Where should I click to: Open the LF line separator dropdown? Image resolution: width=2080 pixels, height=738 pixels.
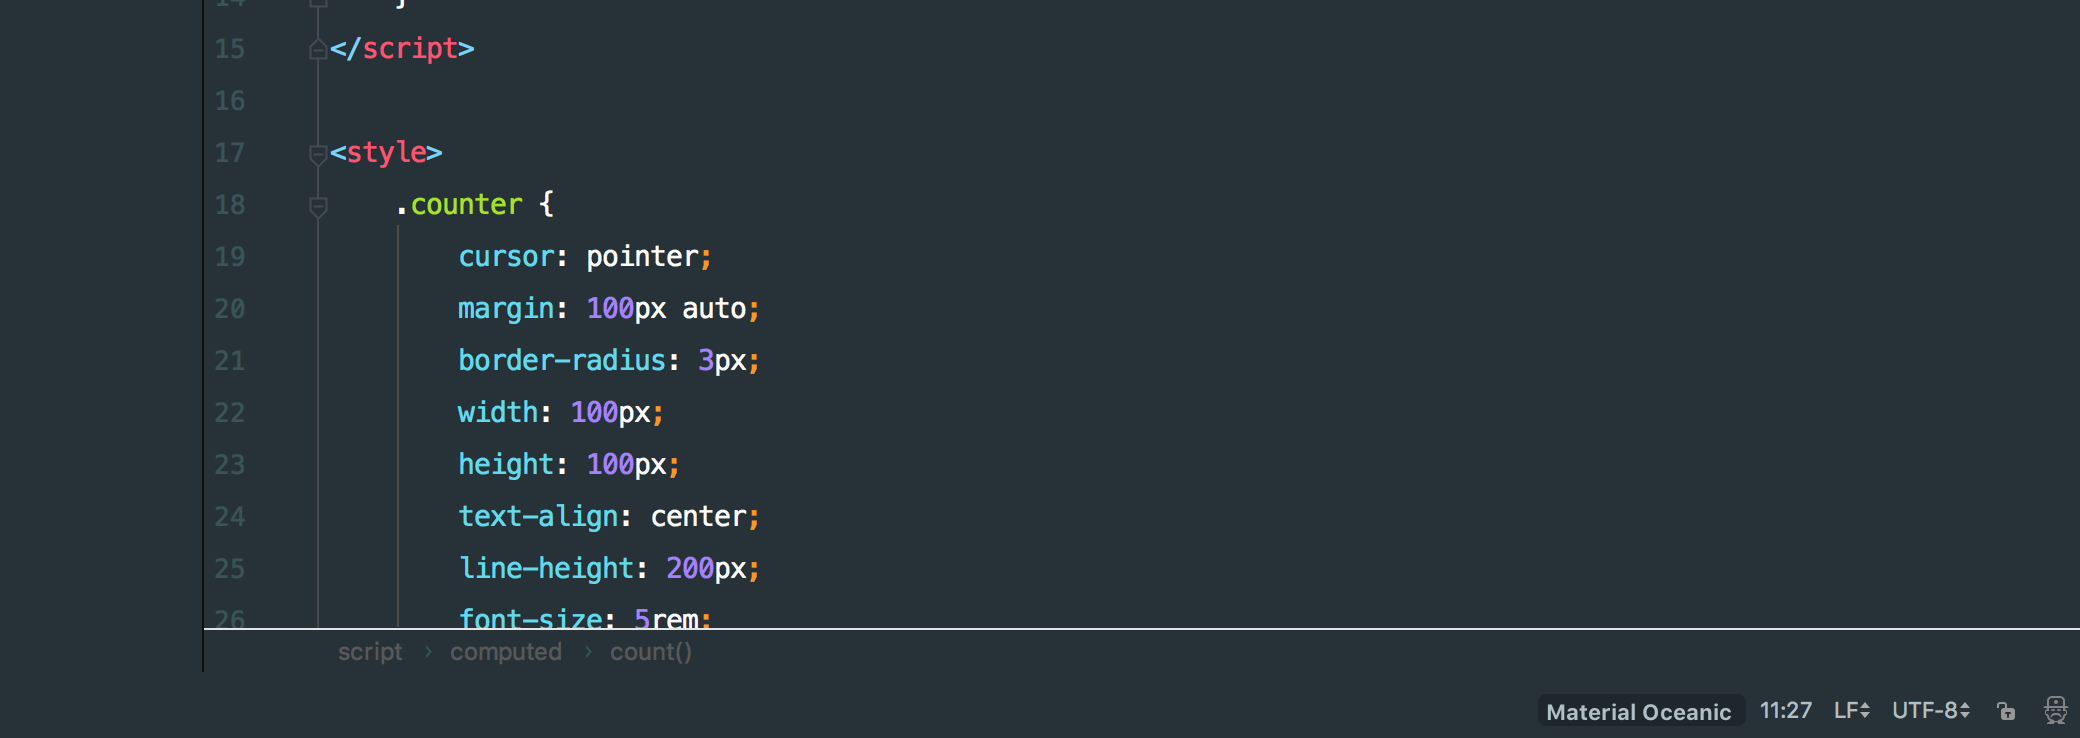(1851, 710)
